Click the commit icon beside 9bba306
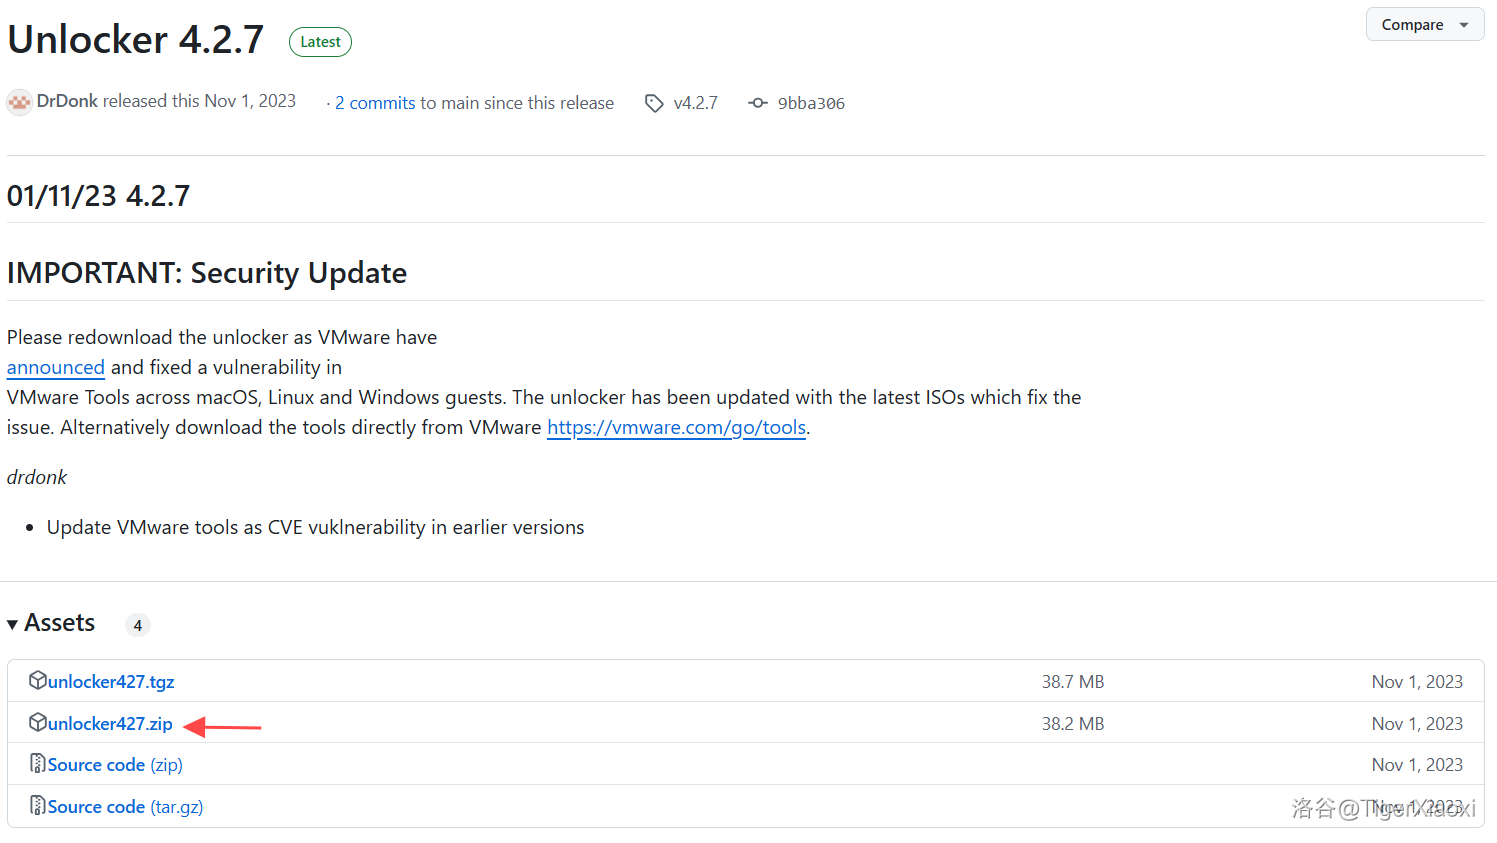1497x843 pixels. tap(758, 103)
